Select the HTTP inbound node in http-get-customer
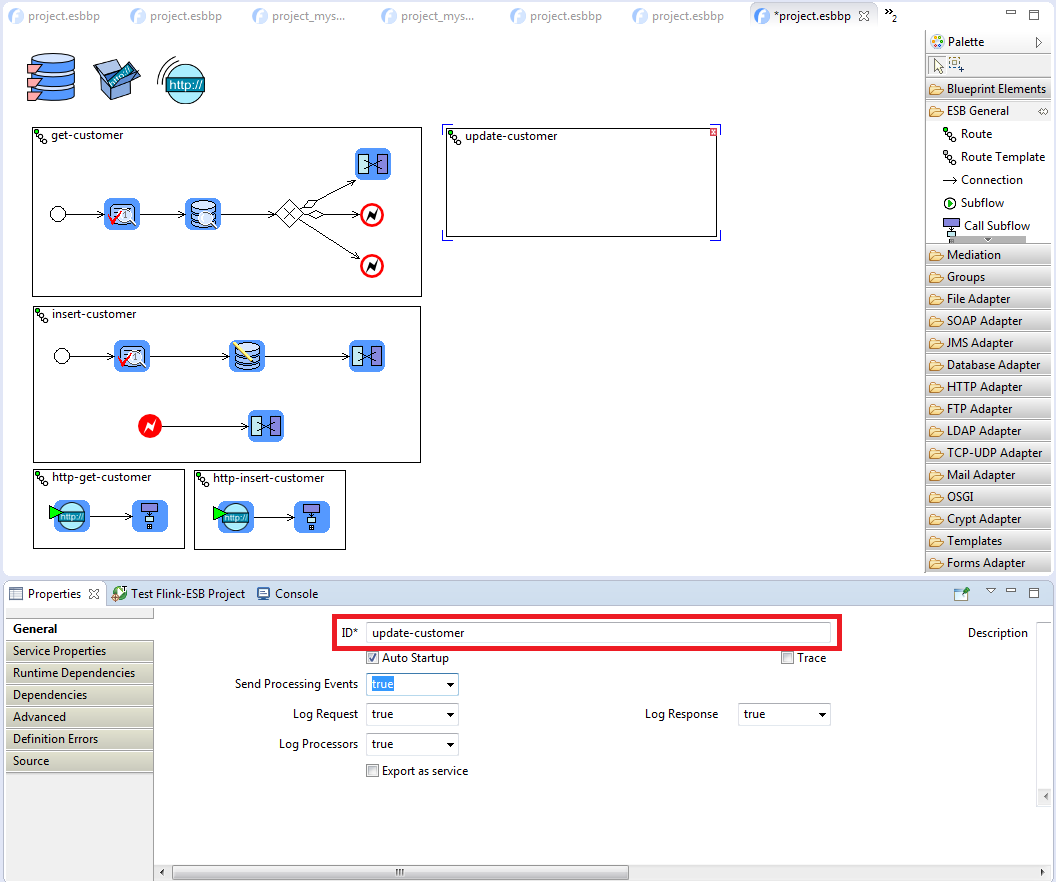Screen dimensions: 1056x882 [x=71, y=516]
